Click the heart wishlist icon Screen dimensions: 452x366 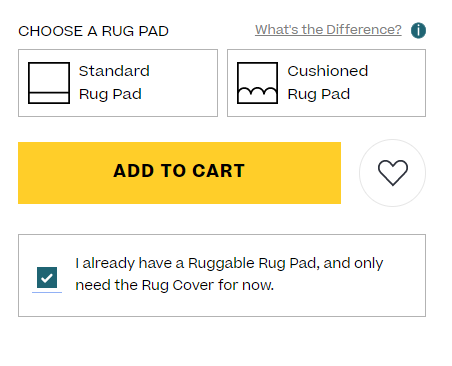(393, 173)
